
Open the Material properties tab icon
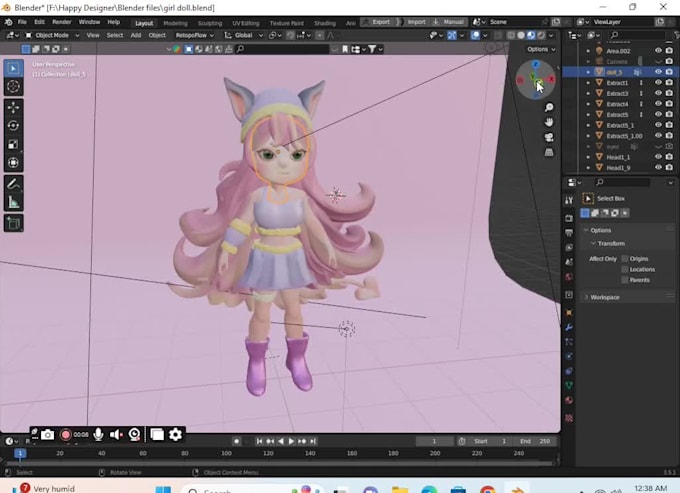tap(569, 400)
